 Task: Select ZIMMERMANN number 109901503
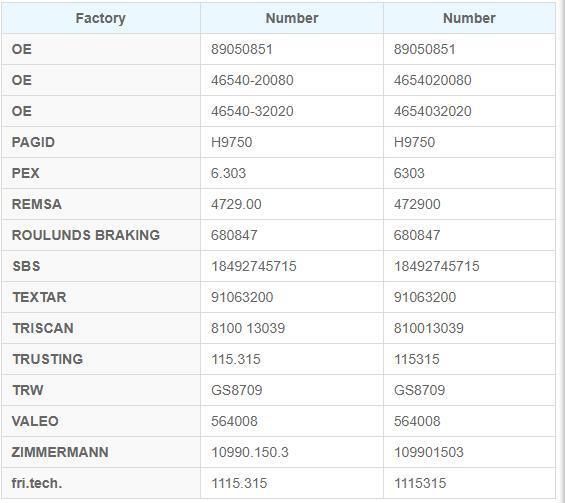[x=428, y=452]
